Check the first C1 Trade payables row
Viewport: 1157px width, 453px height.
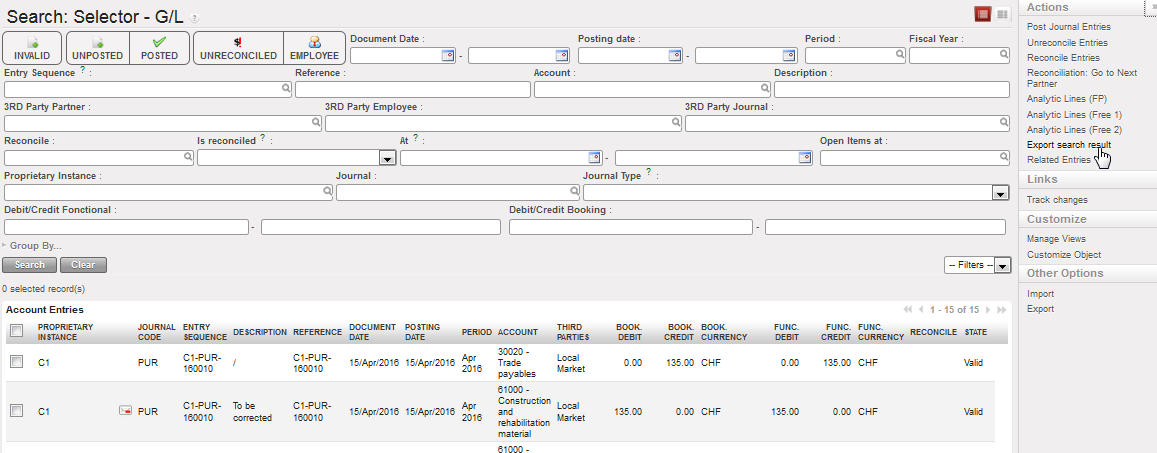(x=16, y=362)
